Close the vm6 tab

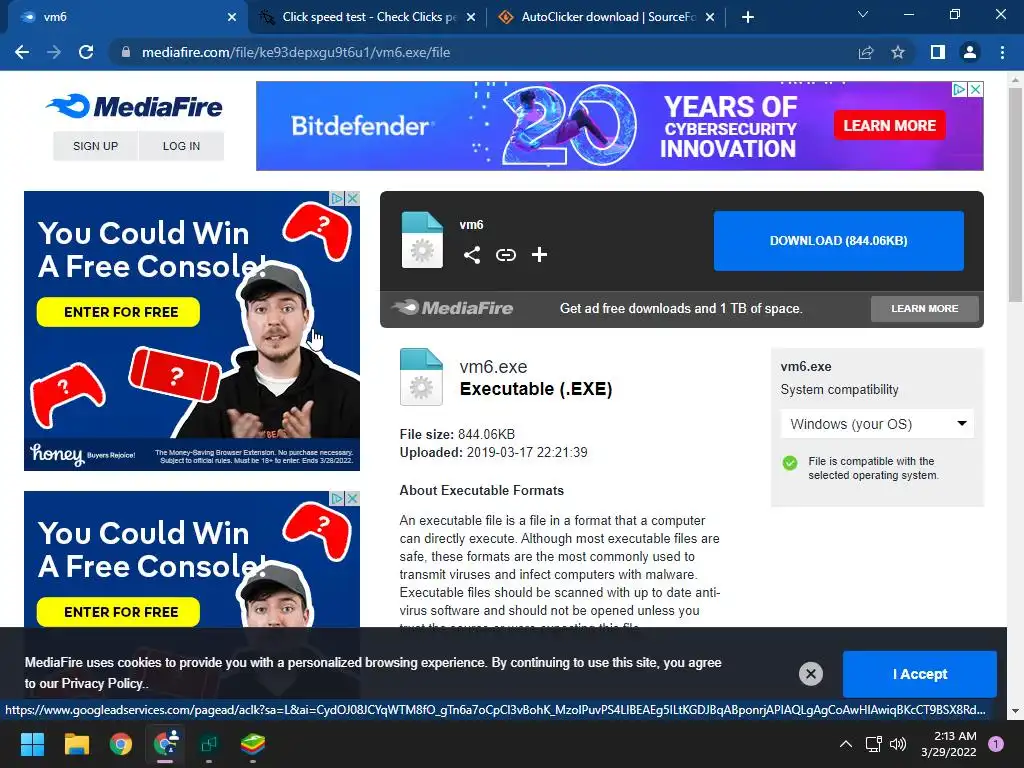232,17
